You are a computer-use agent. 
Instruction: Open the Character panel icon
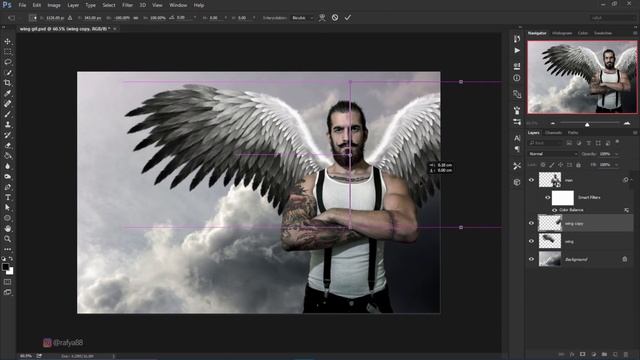pos(517,138)
